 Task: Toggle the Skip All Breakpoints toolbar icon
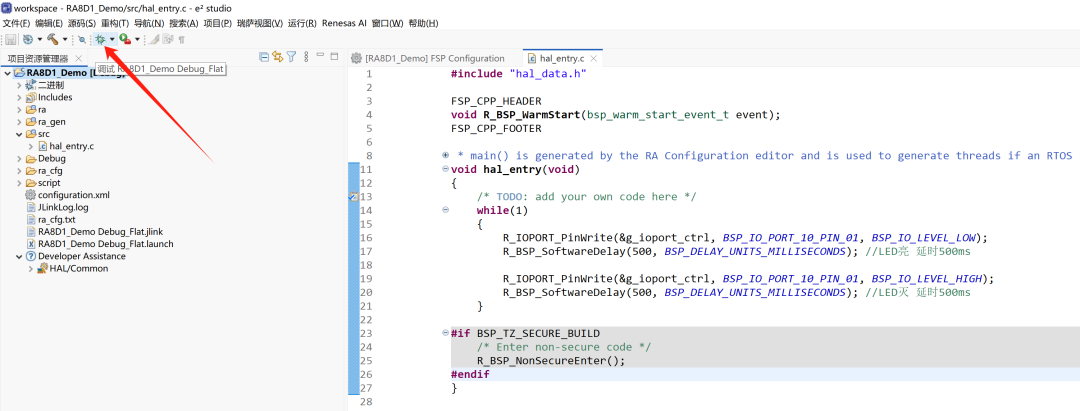(x=82, y=40)
